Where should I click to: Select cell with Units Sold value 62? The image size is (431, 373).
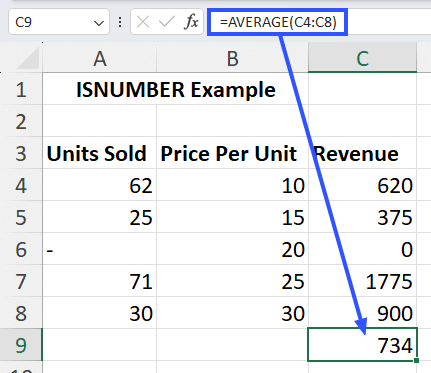click(x=100, y=185)
